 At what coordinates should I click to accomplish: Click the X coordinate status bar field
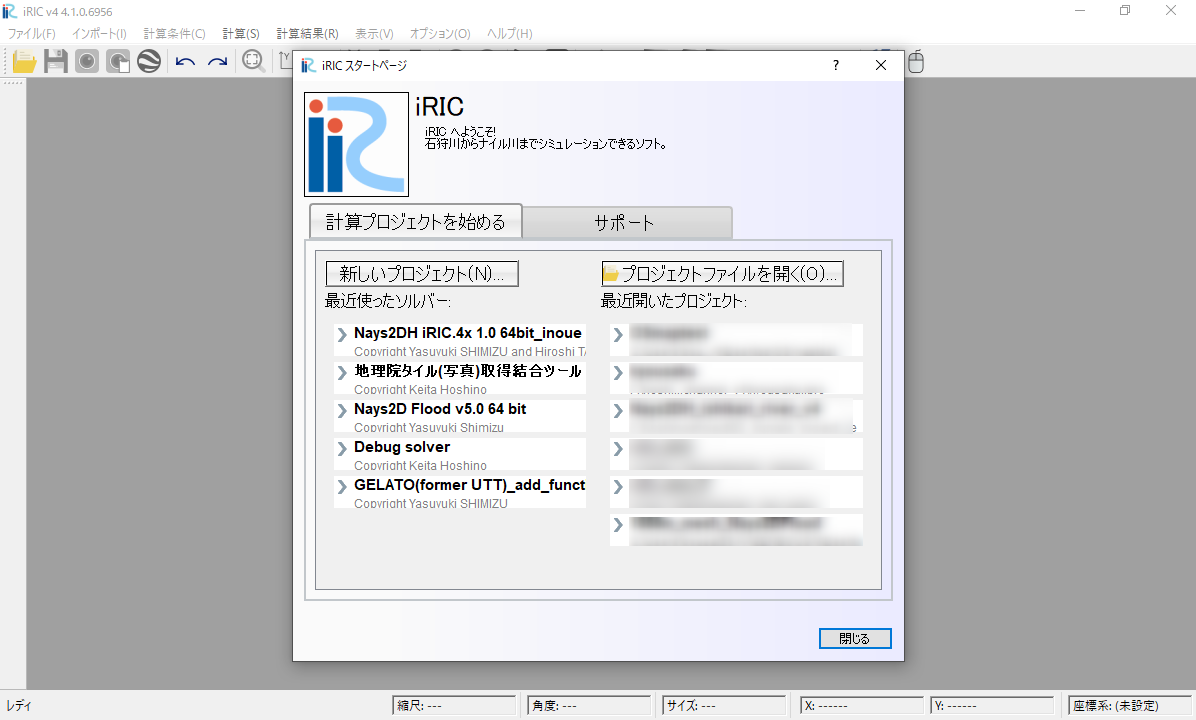[861, 706]
